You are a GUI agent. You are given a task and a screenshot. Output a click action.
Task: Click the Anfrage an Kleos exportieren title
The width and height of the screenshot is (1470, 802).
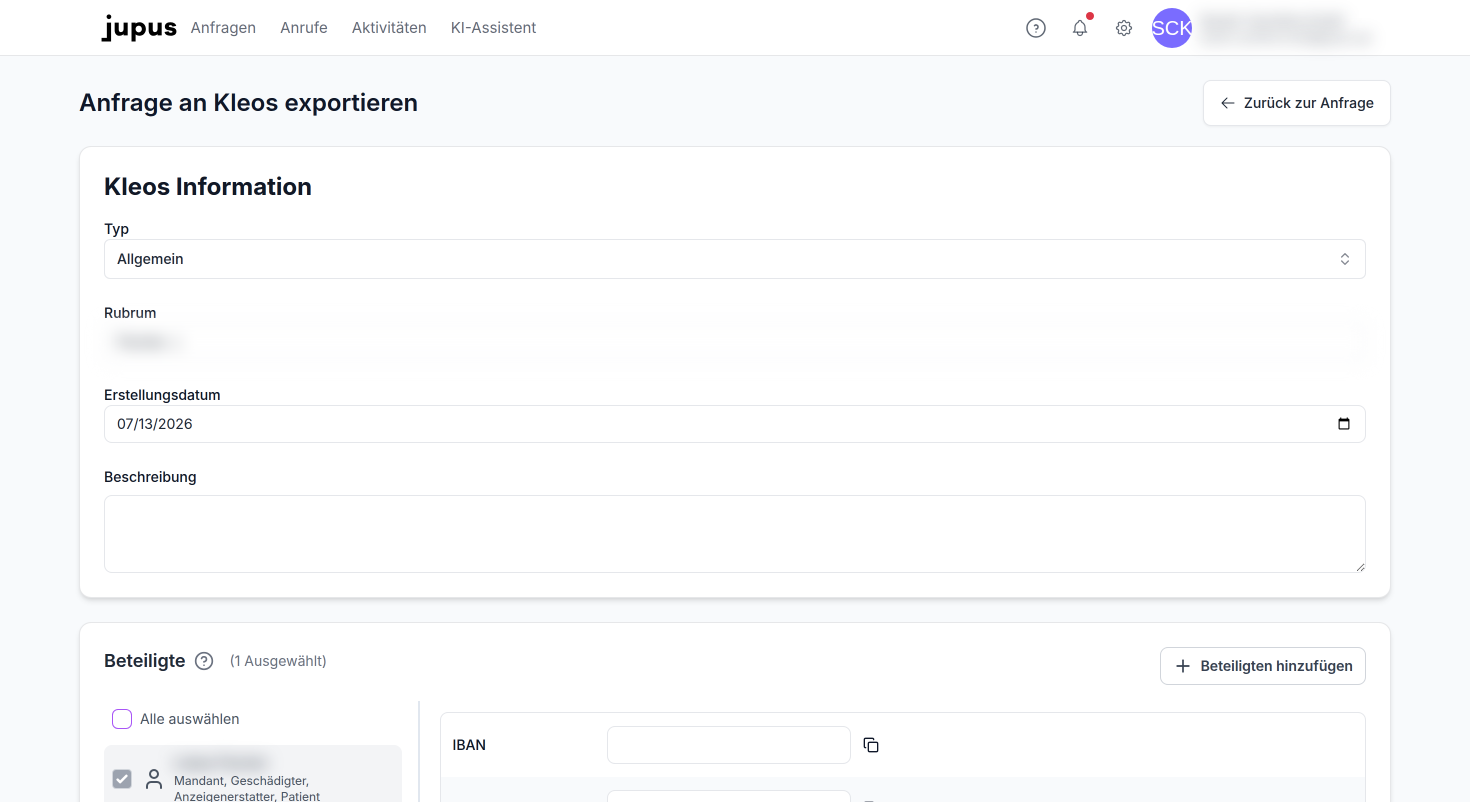tap(249, 103)
